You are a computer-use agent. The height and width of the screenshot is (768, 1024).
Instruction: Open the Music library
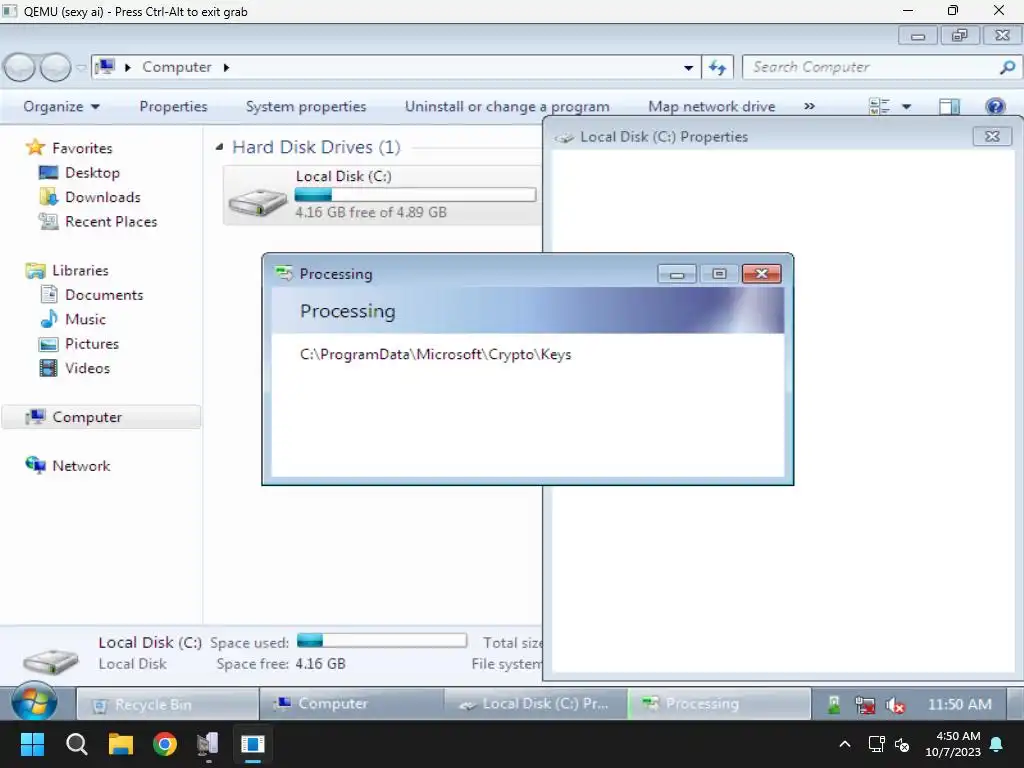(85, 319)
